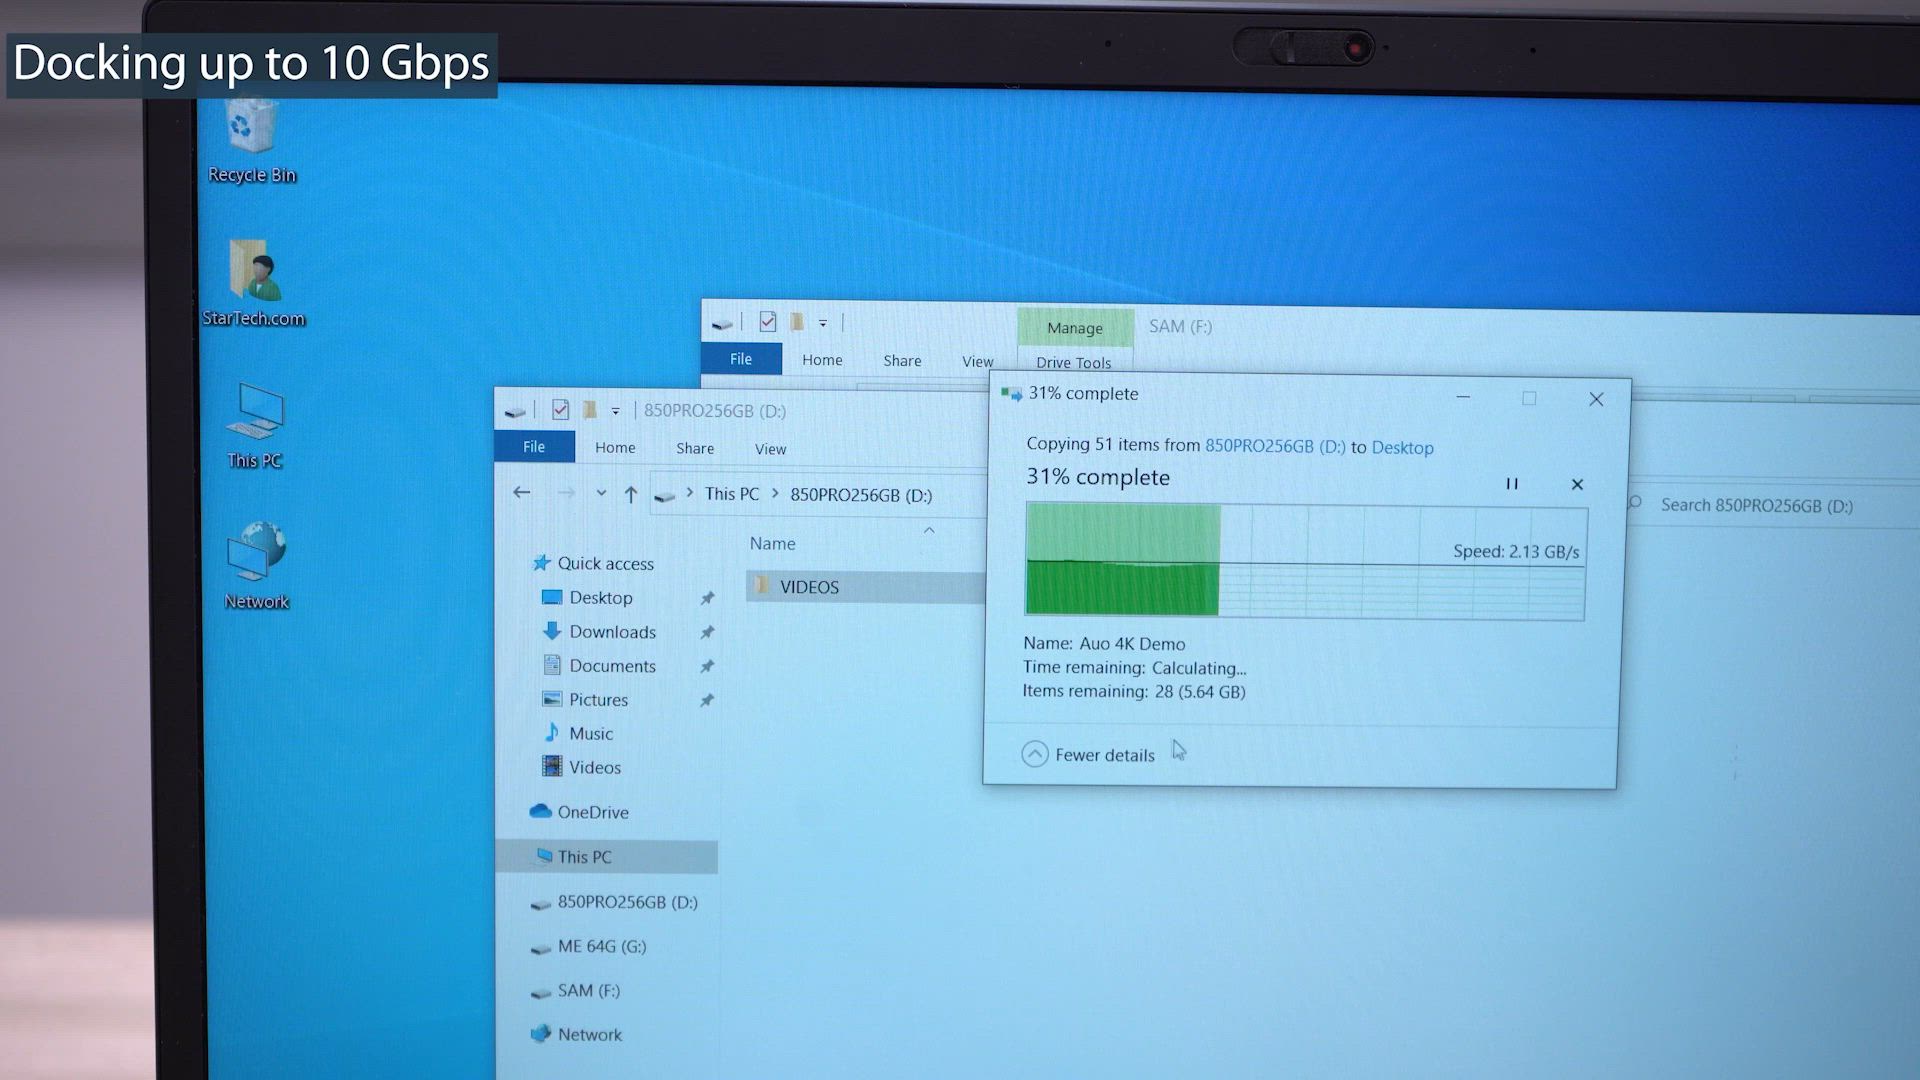
Task: Sort by the Name column header
Action: pyautogui.click(x=773, y=543)
